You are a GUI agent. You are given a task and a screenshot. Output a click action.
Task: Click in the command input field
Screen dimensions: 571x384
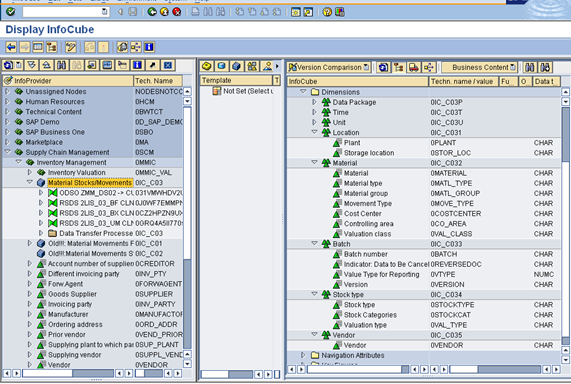coord(62,12)
